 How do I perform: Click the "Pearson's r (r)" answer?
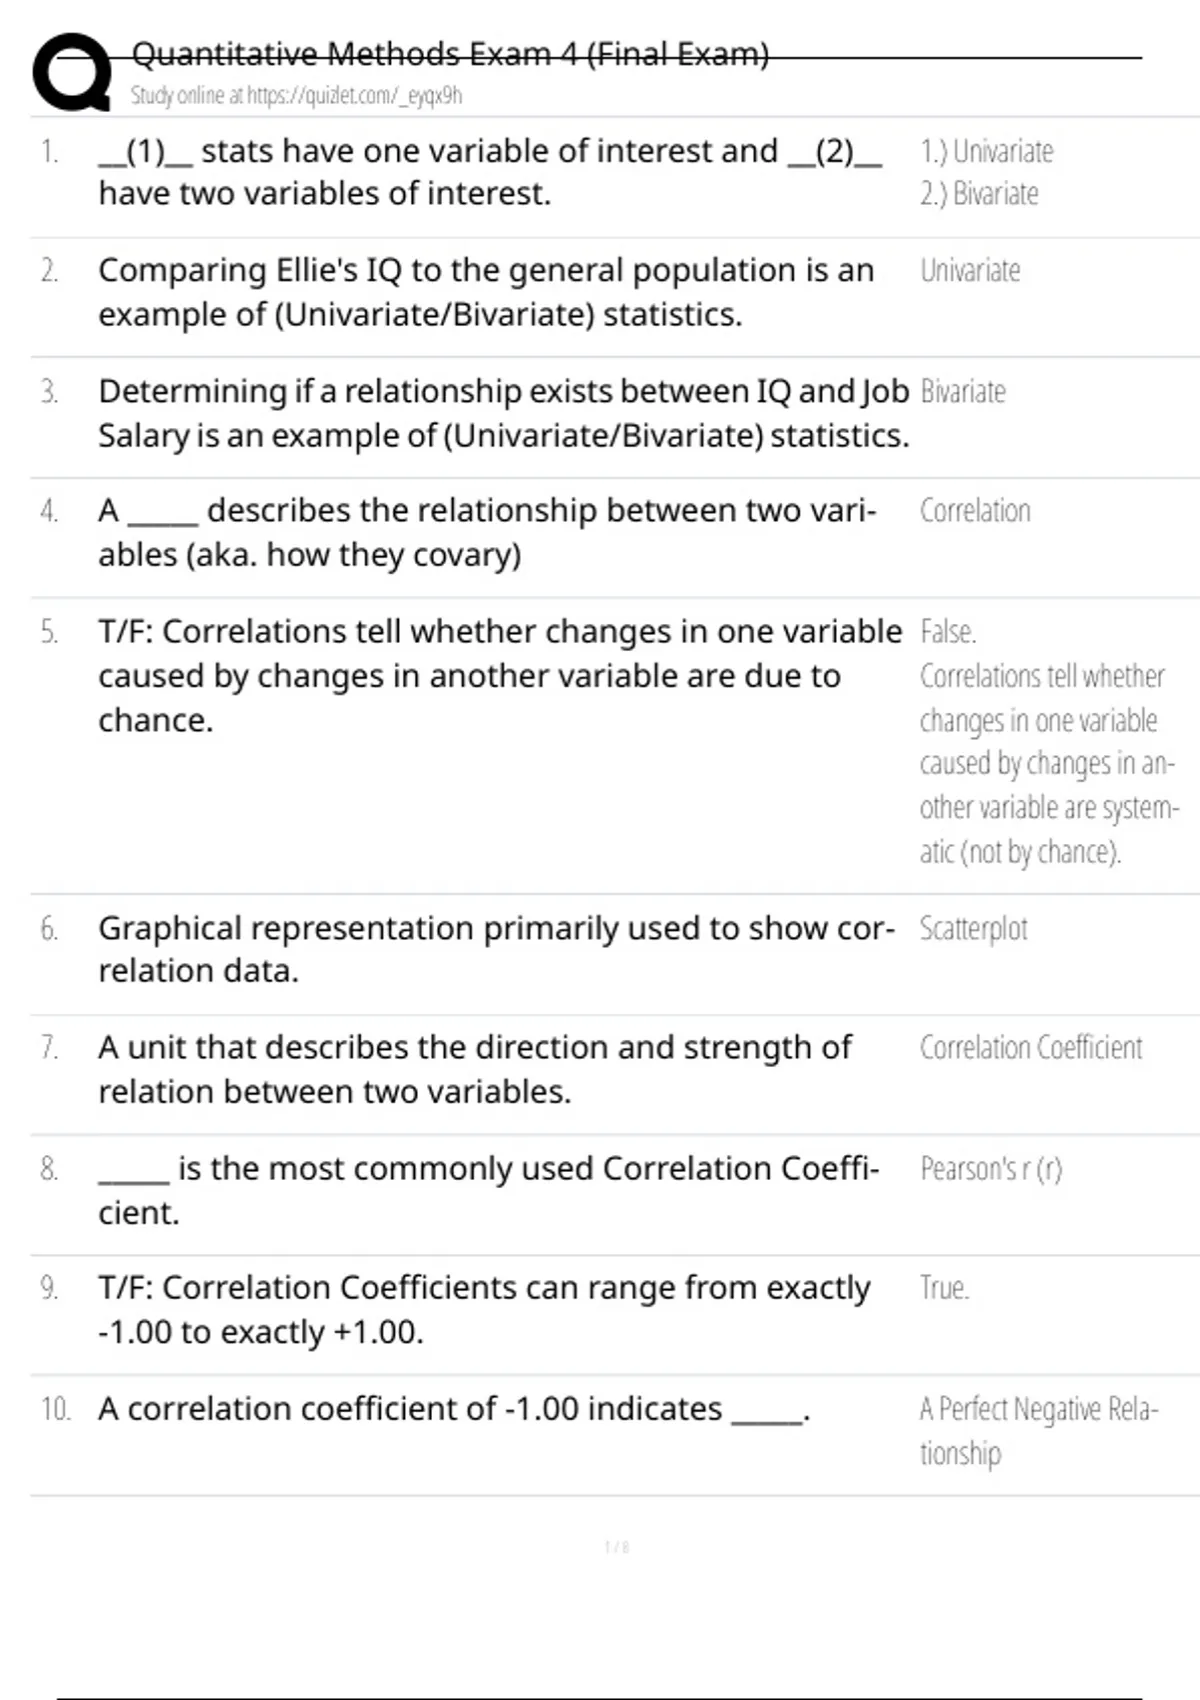(x=991, y=1169)
